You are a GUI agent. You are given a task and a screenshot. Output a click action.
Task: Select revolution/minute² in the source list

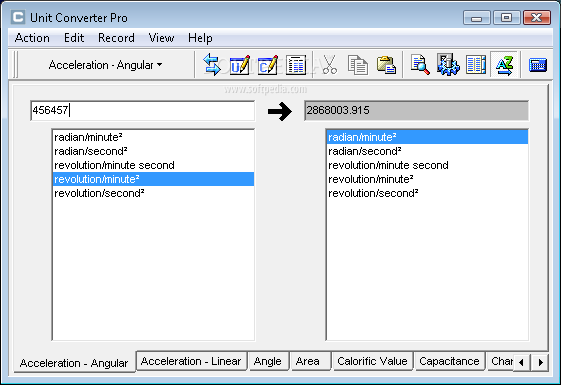153,179
